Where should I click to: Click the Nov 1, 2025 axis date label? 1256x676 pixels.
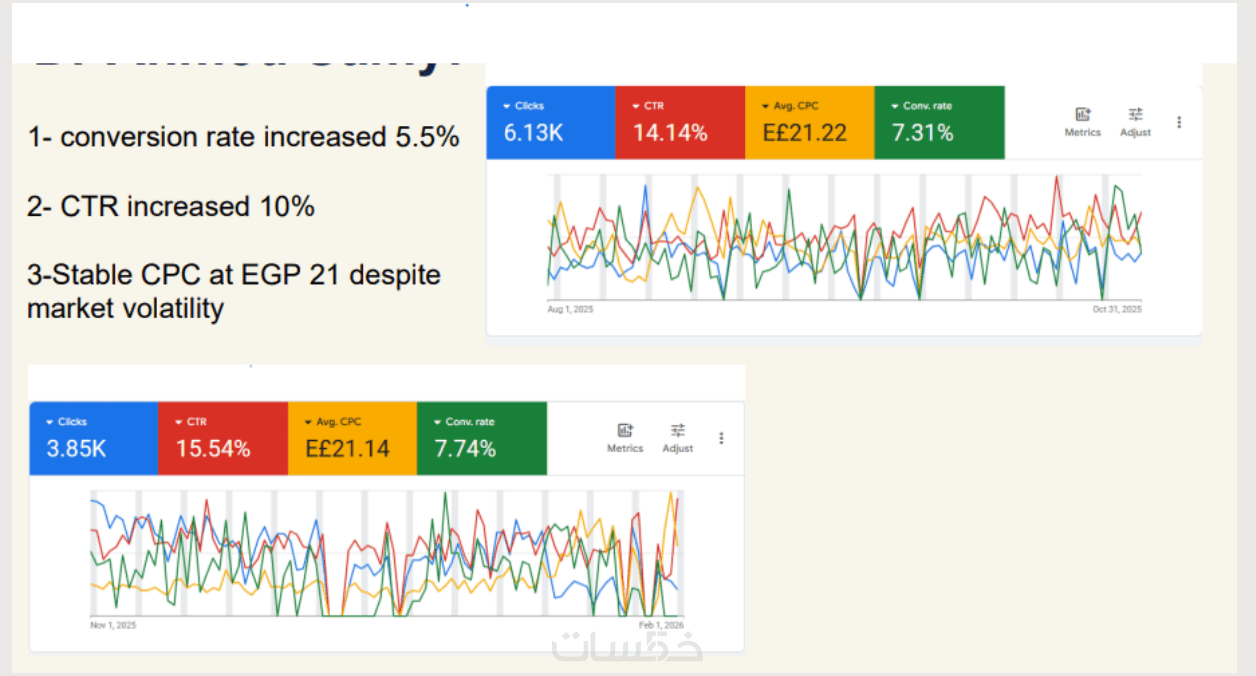[x=113, y=625]
